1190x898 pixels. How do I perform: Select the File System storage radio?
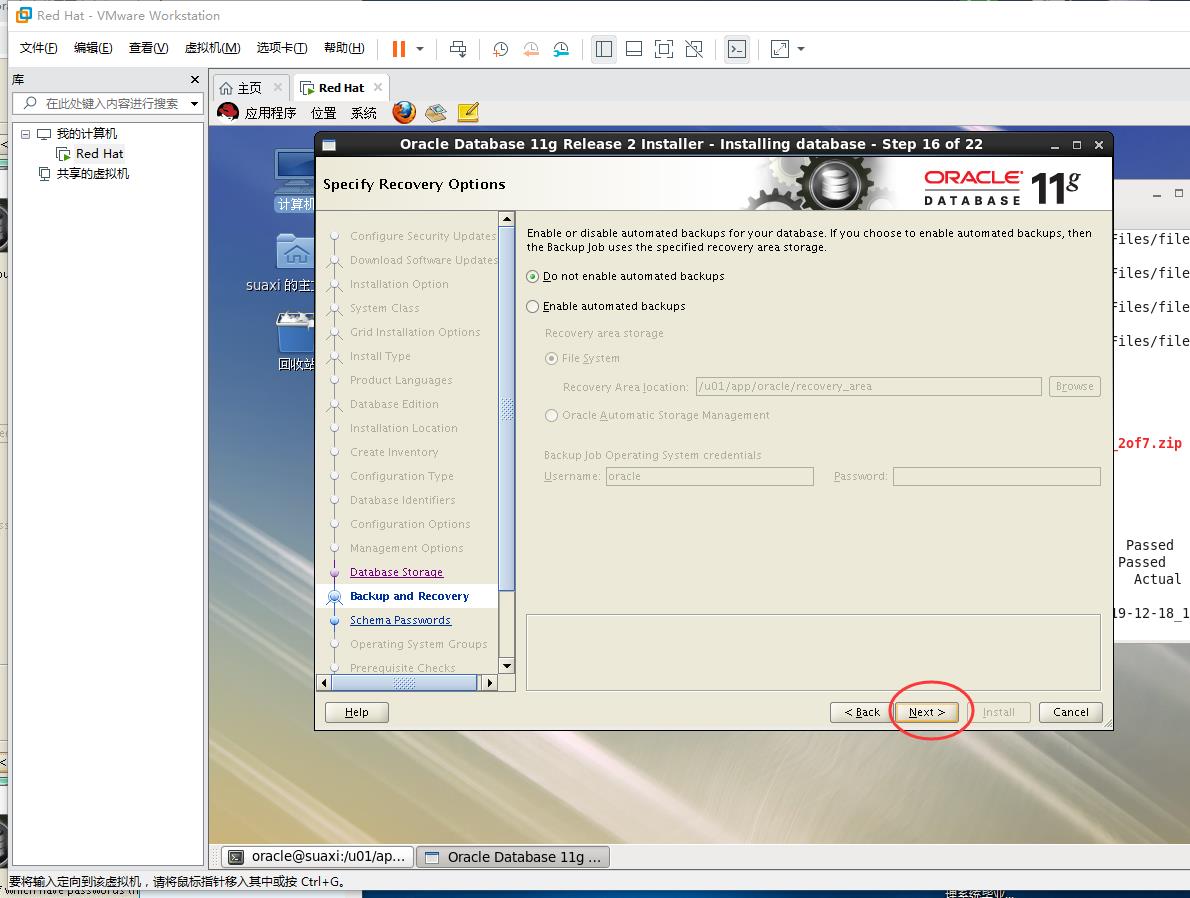pyautogui.click(x=582, y=358)
